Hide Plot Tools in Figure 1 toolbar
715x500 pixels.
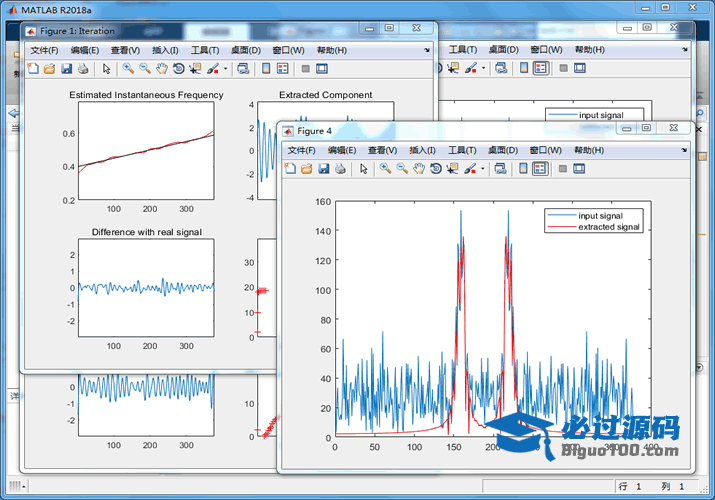pyautogui.click(x=306, y=69)
